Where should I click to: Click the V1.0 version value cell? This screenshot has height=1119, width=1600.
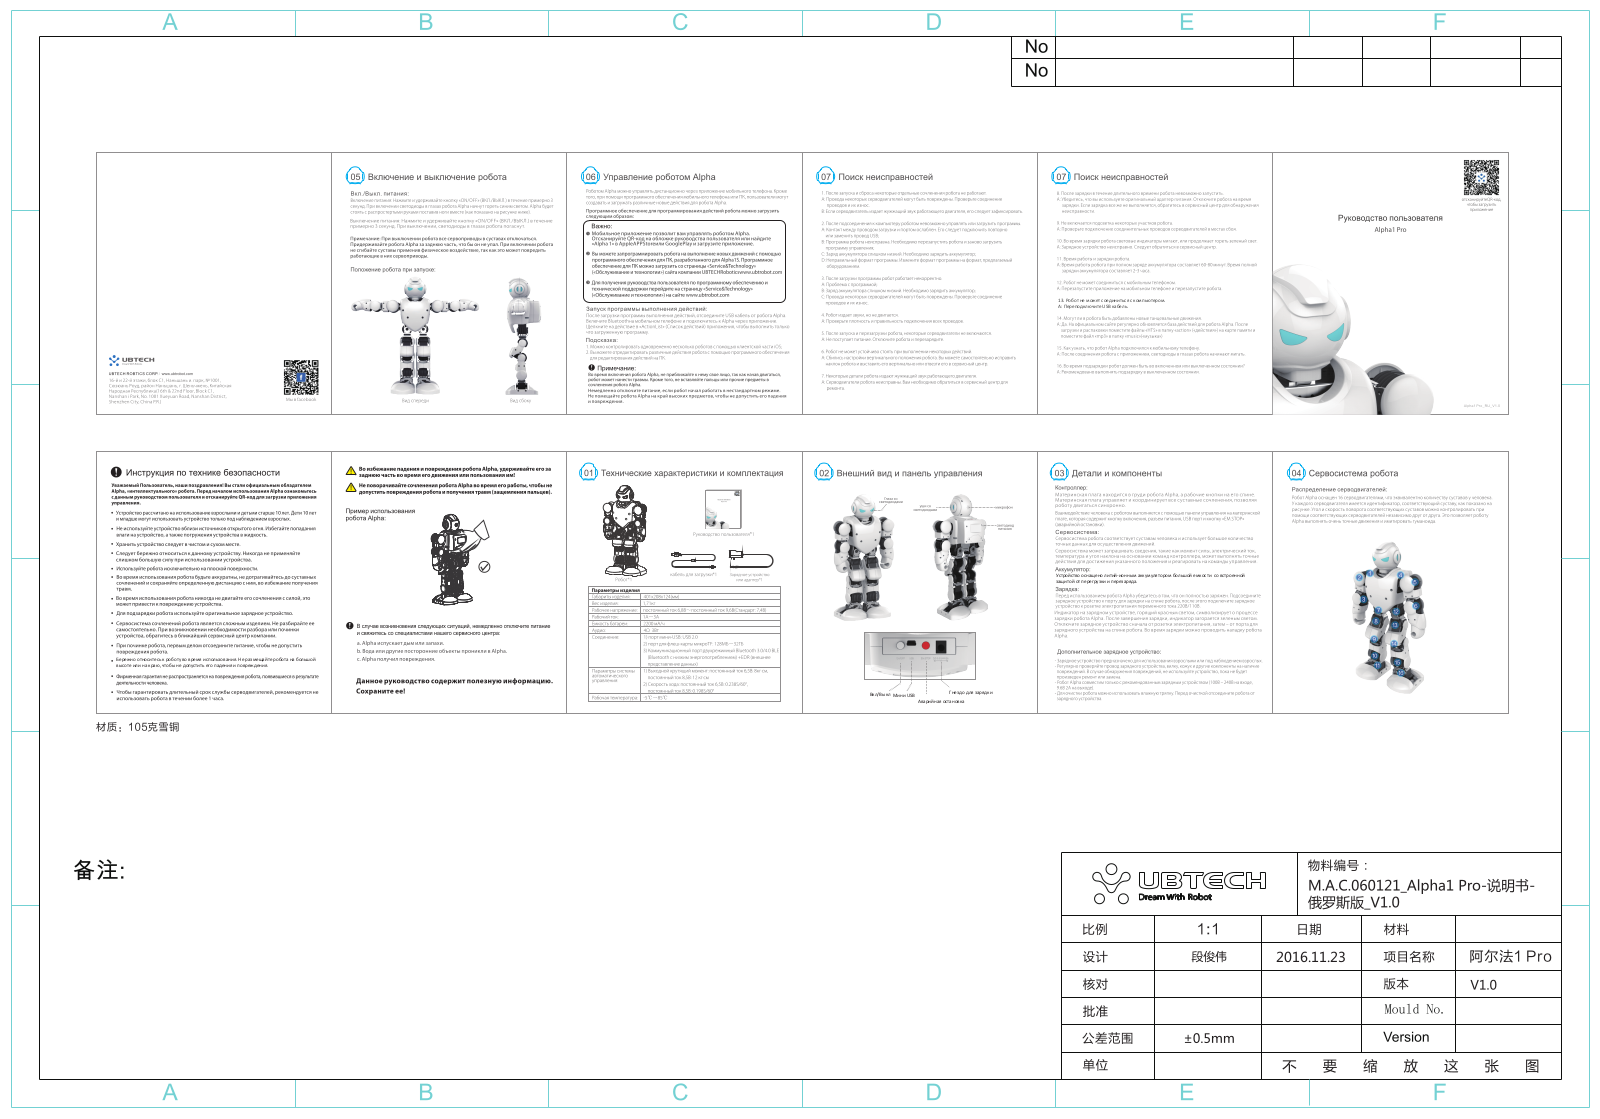tap(1510, 985)
